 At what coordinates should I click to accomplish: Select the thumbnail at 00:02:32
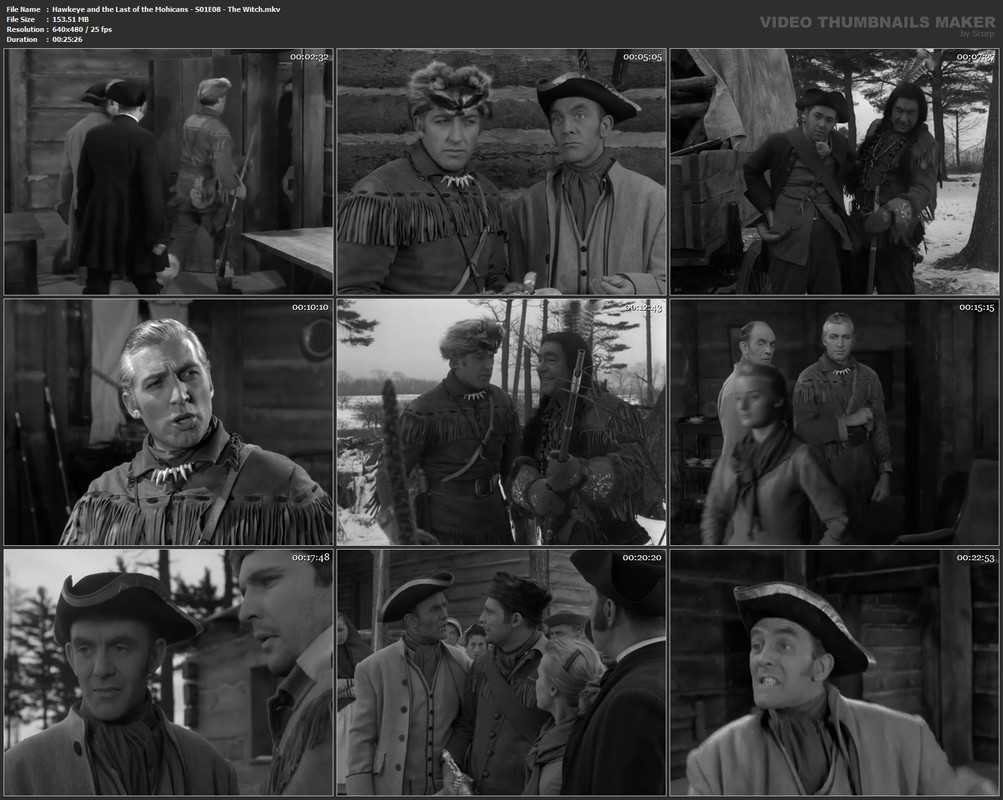tap(168, 171)
